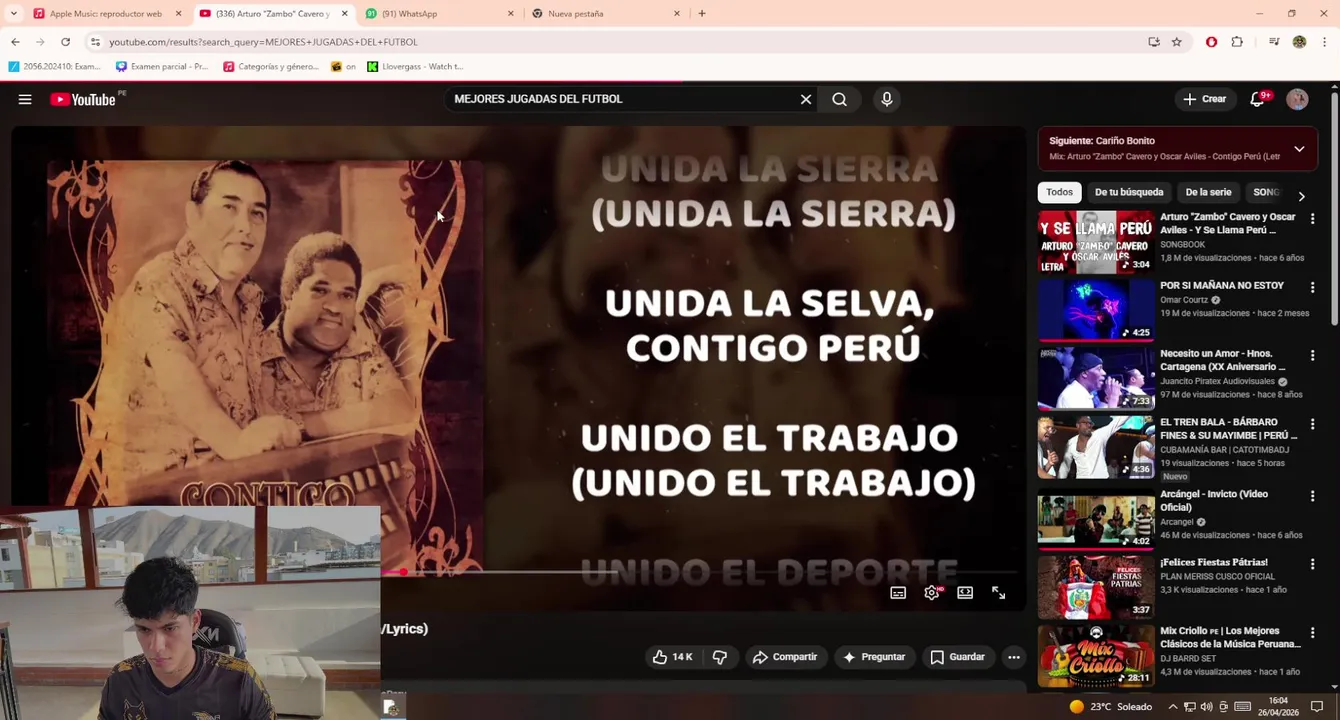Open options for Arcángel Invicto video

point(1312,495)
